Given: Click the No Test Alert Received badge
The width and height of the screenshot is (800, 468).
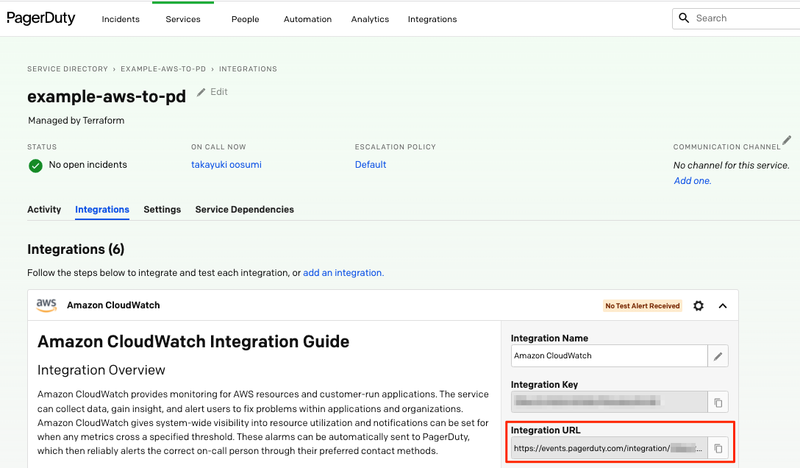Looking at the screenshot, I should pos(642,306).
